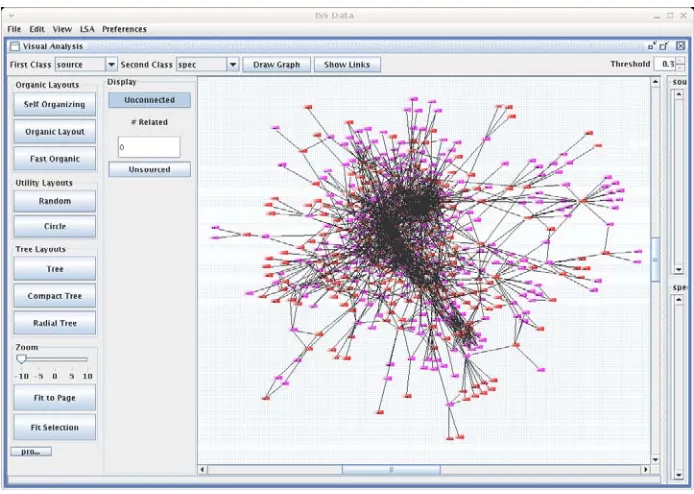Open the LSA menu

pos(87,29)
